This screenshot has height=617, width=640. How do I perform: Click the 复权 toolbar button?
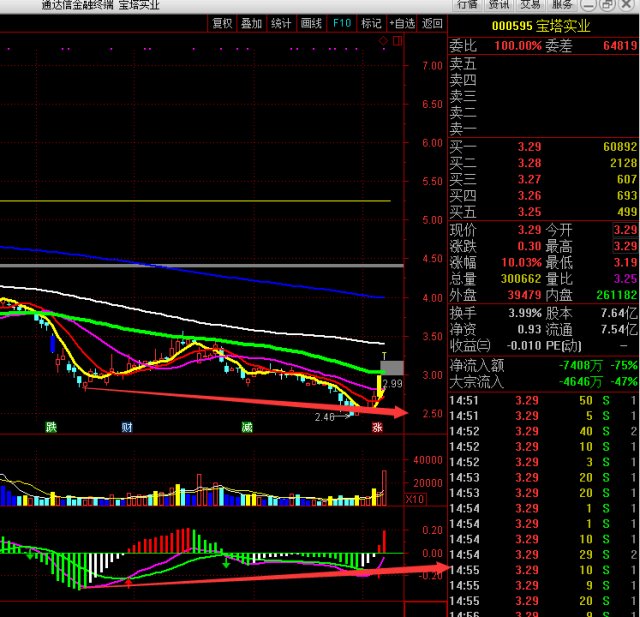click(222, 23)
